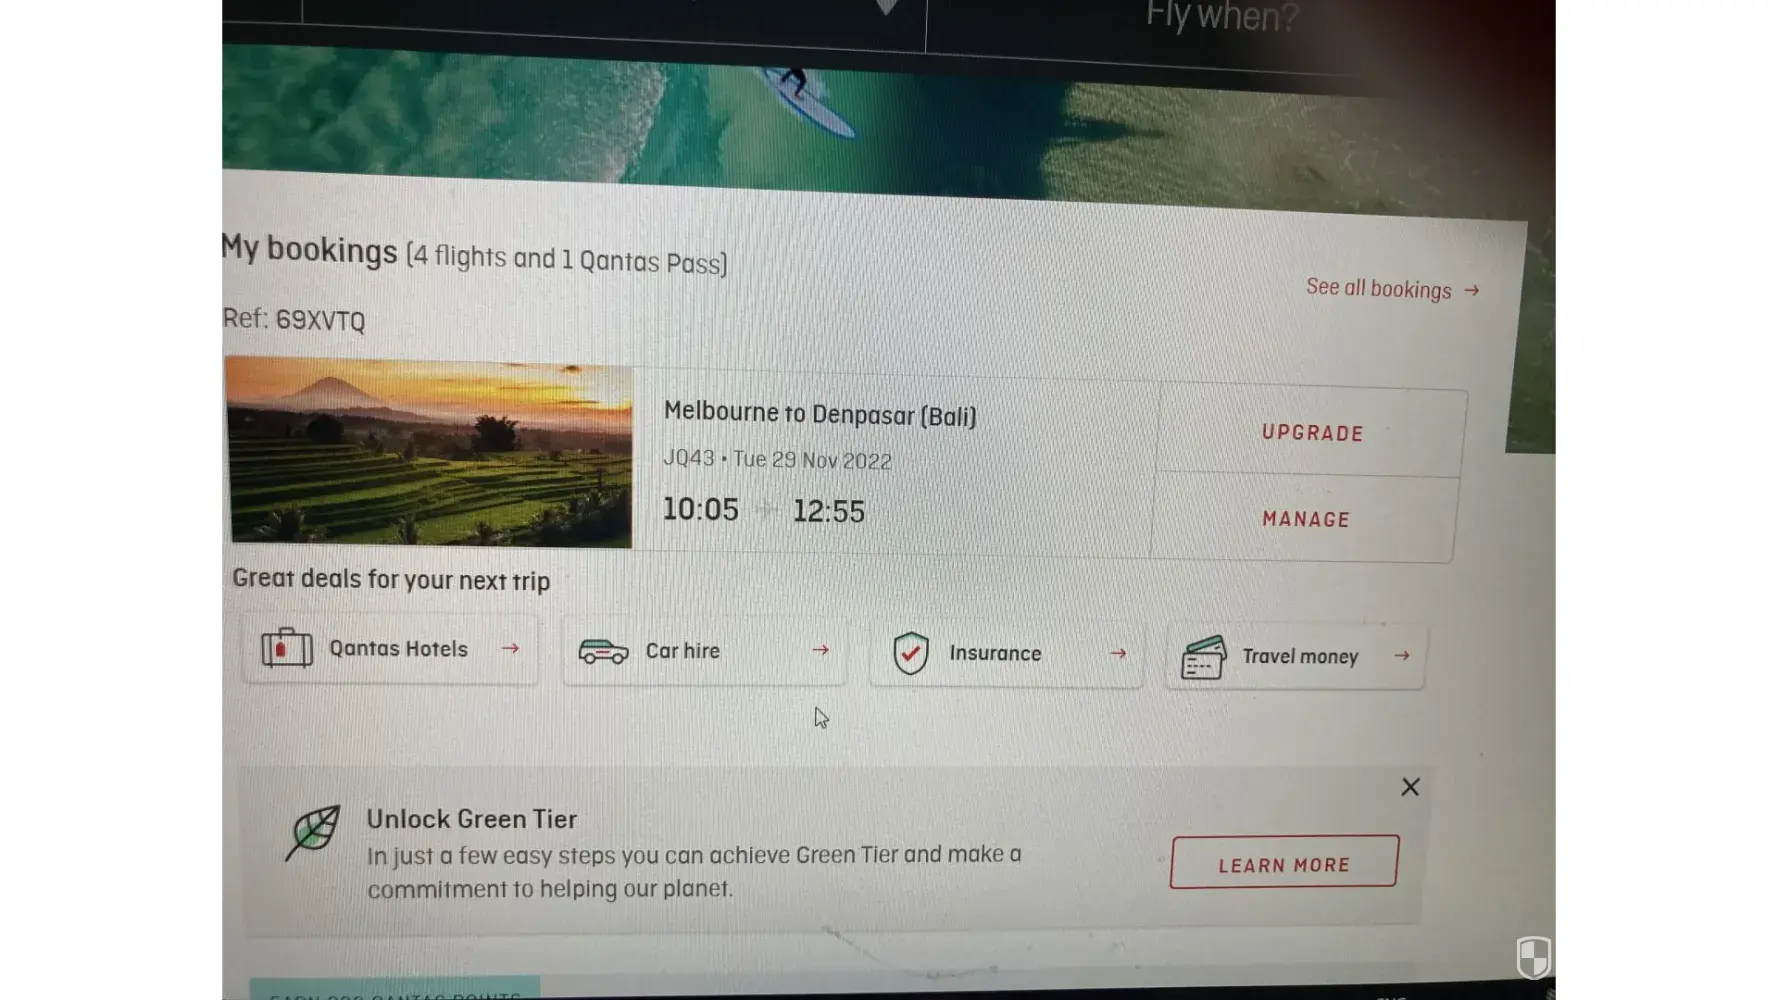This screenshot has height=1000, width=1778.
Task: Click the Green Tier leaf icon
Action: tap(313, 832)
